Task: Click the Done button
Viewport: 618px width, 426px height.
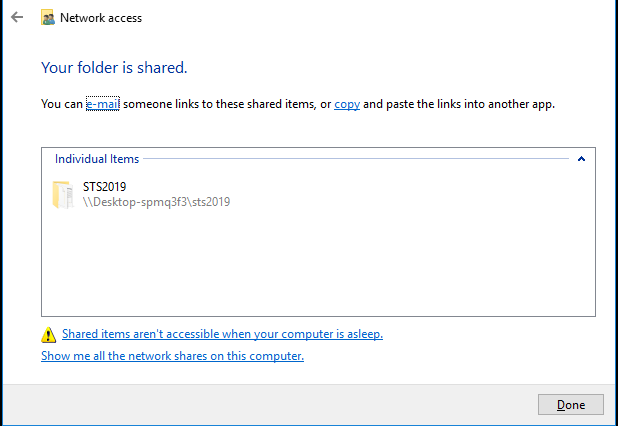Action: (571, 404)
